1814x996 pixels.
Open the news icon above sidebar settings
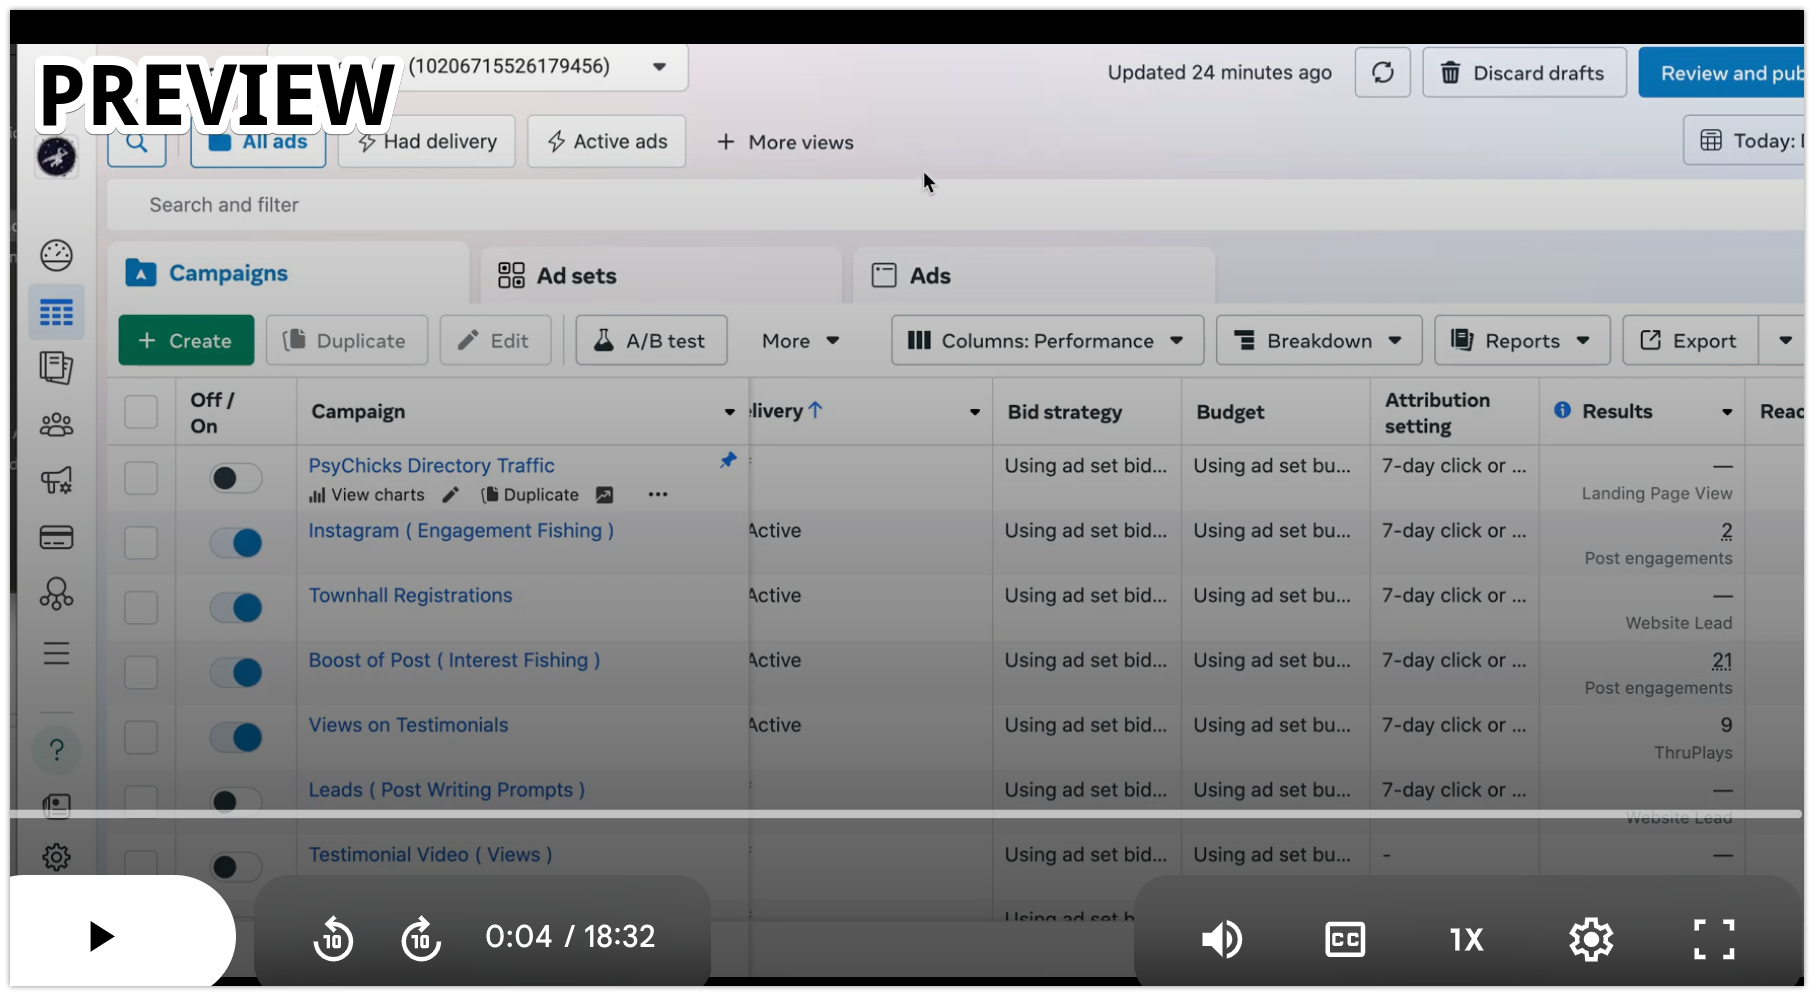click(56, 806)
